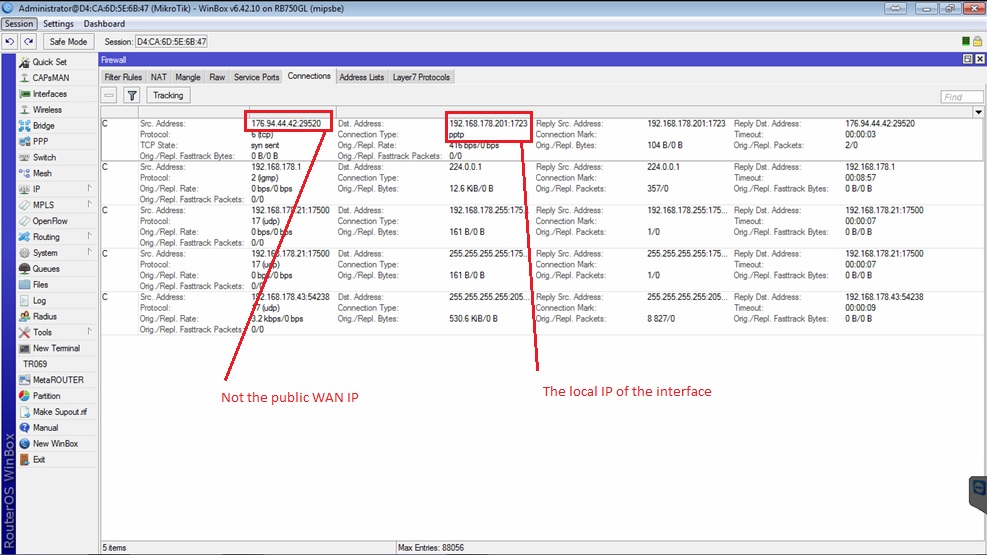Viewport: 987px width, 555px height.
Task: Open the Switch menu
Action: pos(44,157)
